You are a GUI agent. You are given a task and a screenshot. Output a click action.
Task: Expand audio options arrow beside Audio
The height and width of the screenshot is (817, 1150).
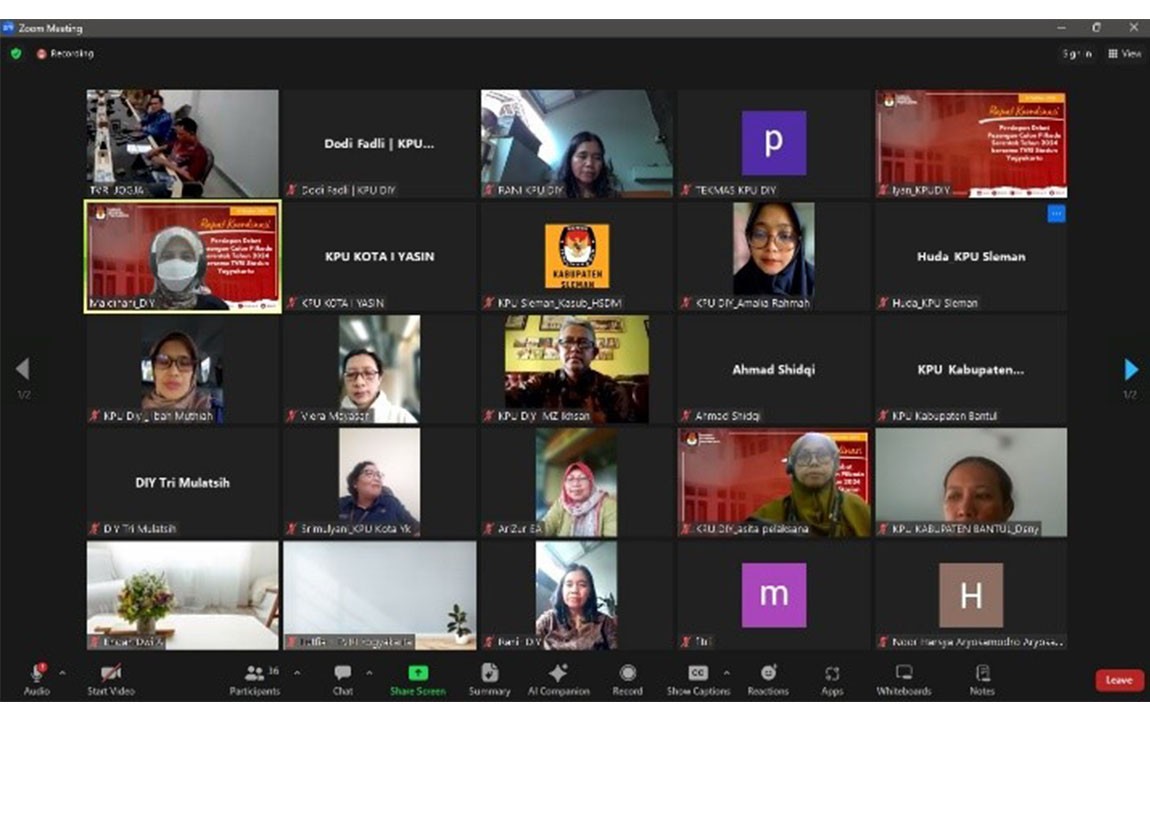click(62, 673)
